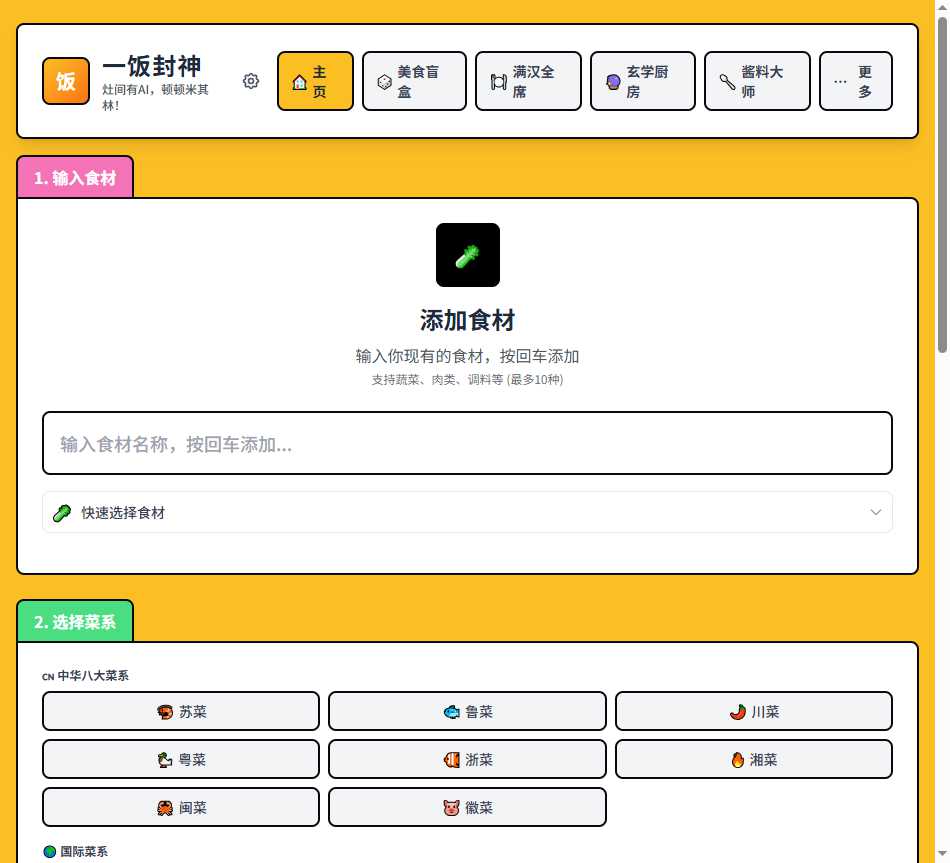
Task: Click the crystal ball icon on 玄学厨房
Action: [613, 81]
